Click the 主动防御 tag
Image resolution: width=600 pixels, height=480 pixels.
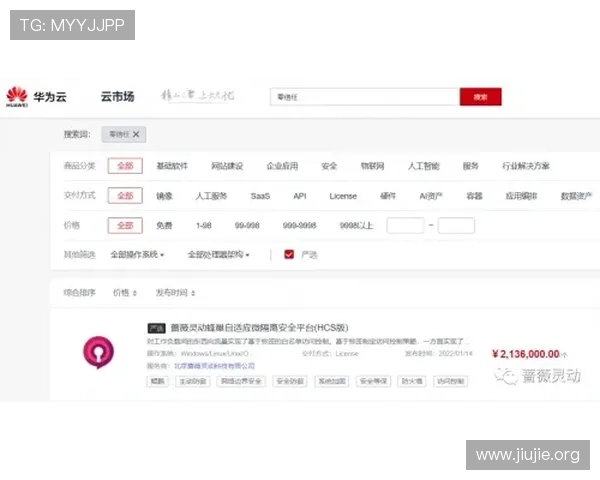(x=192, y=381)
